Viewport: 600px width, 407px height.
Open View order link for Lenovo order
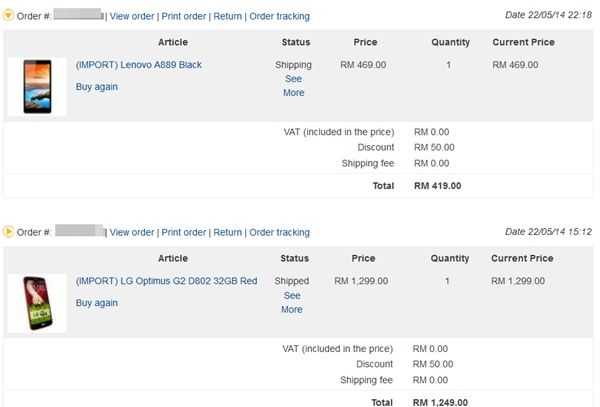click(x=132, y=16)
